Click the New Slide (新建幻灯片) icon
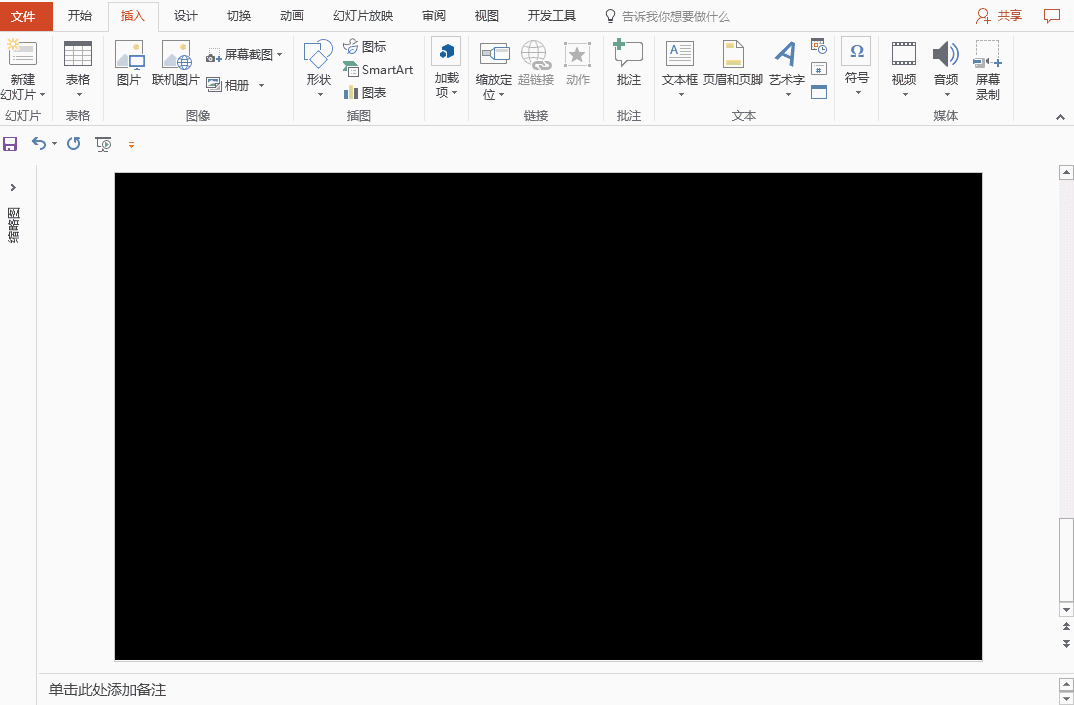This screenshot has width=1074, height=705. click(x=22, y=53)
